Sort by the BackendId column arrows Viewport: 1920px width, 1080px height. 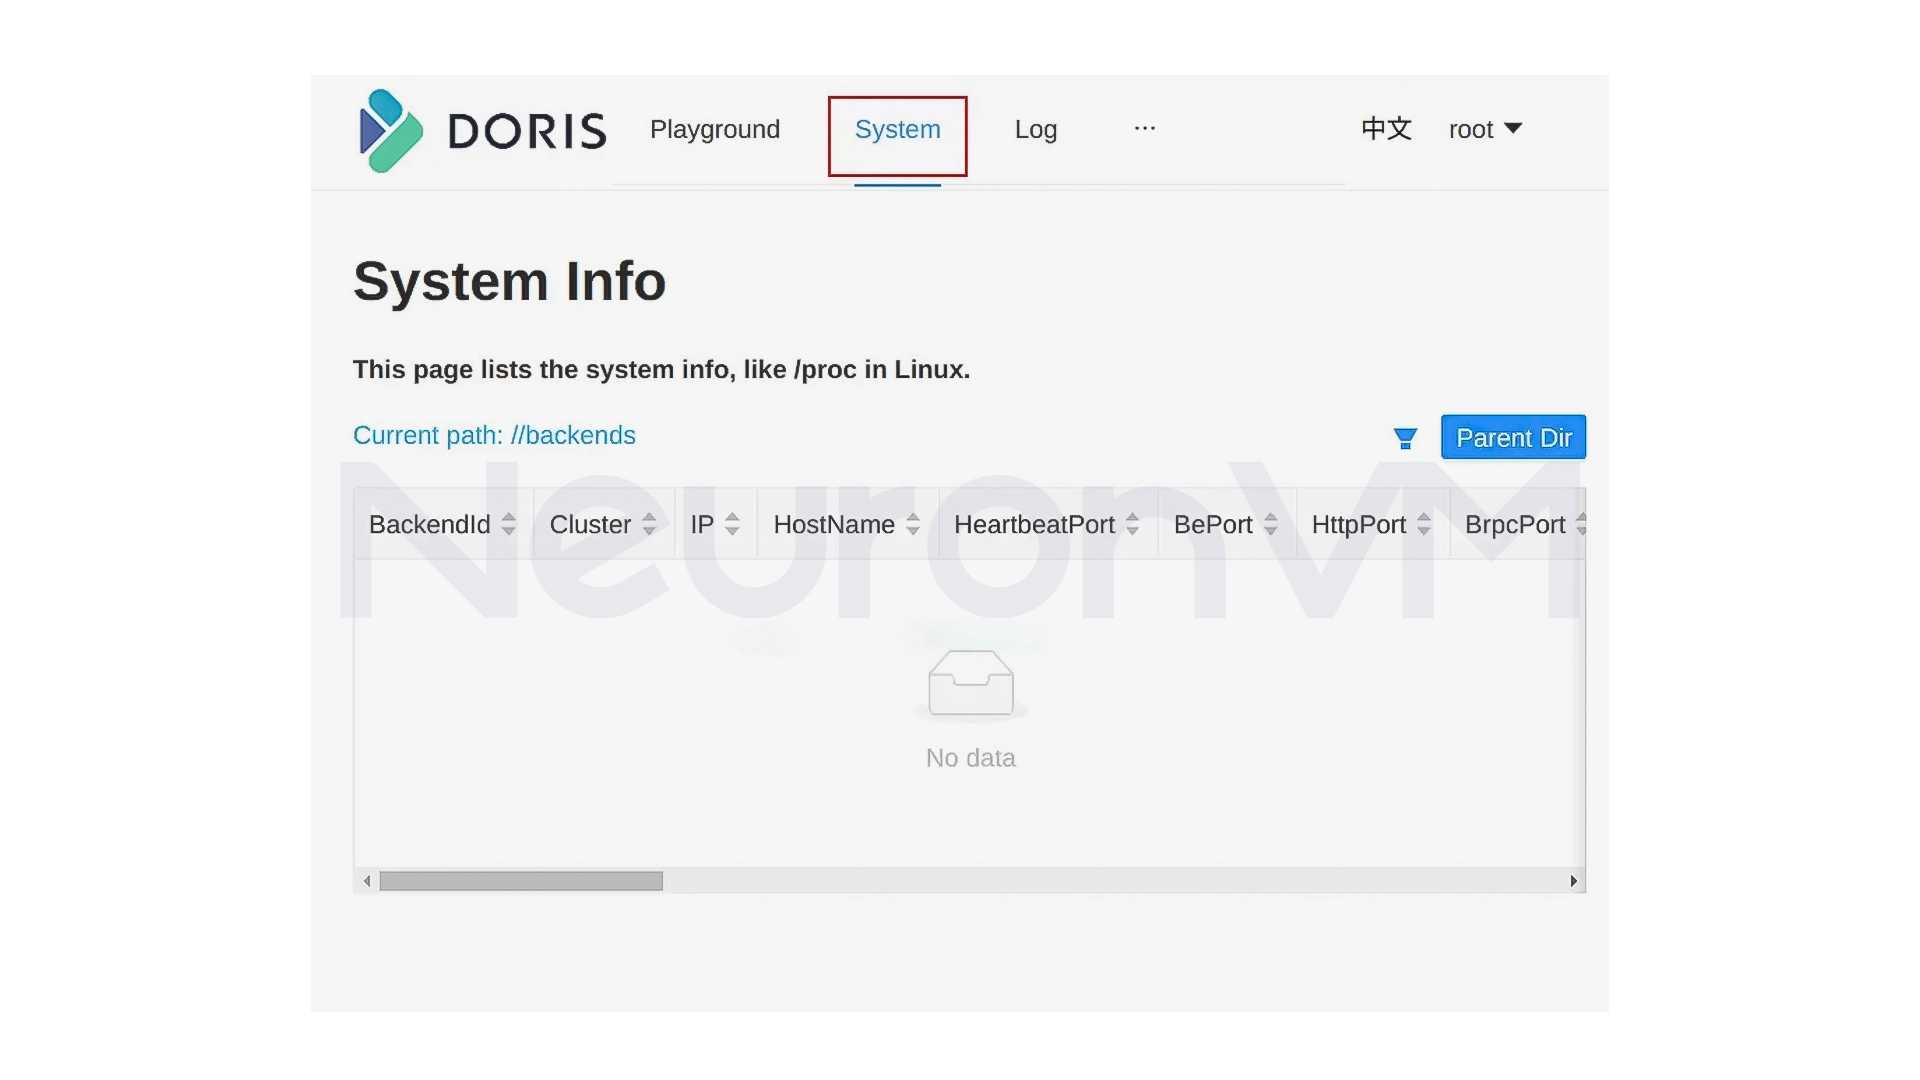pos(510,523)
